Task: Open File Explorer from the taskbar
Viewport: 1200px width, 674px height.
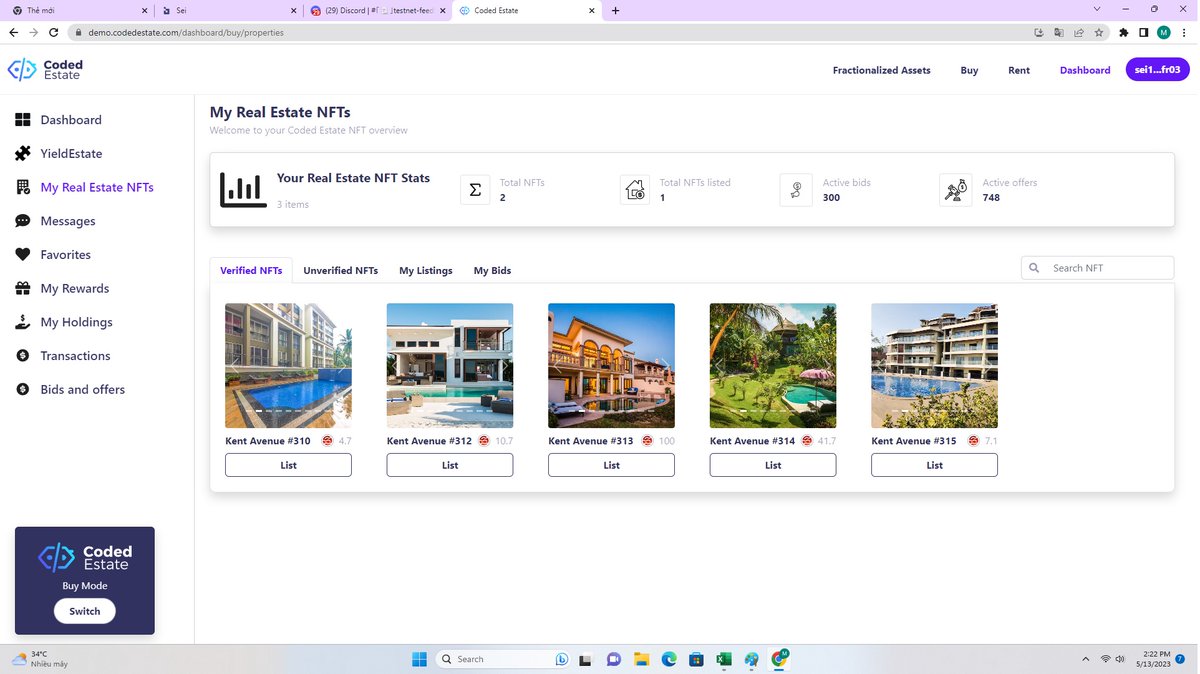Action: (641, 659)
